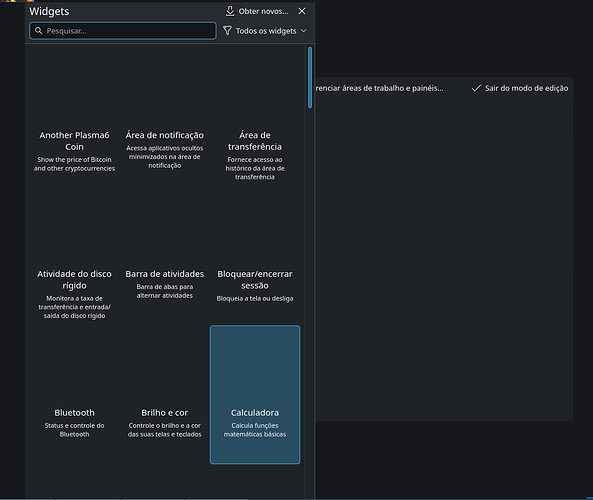The width and height of the screenshot is (593, 500).
Task: Click the magnifier icon in search field
Action: click(x=39, y=31)
